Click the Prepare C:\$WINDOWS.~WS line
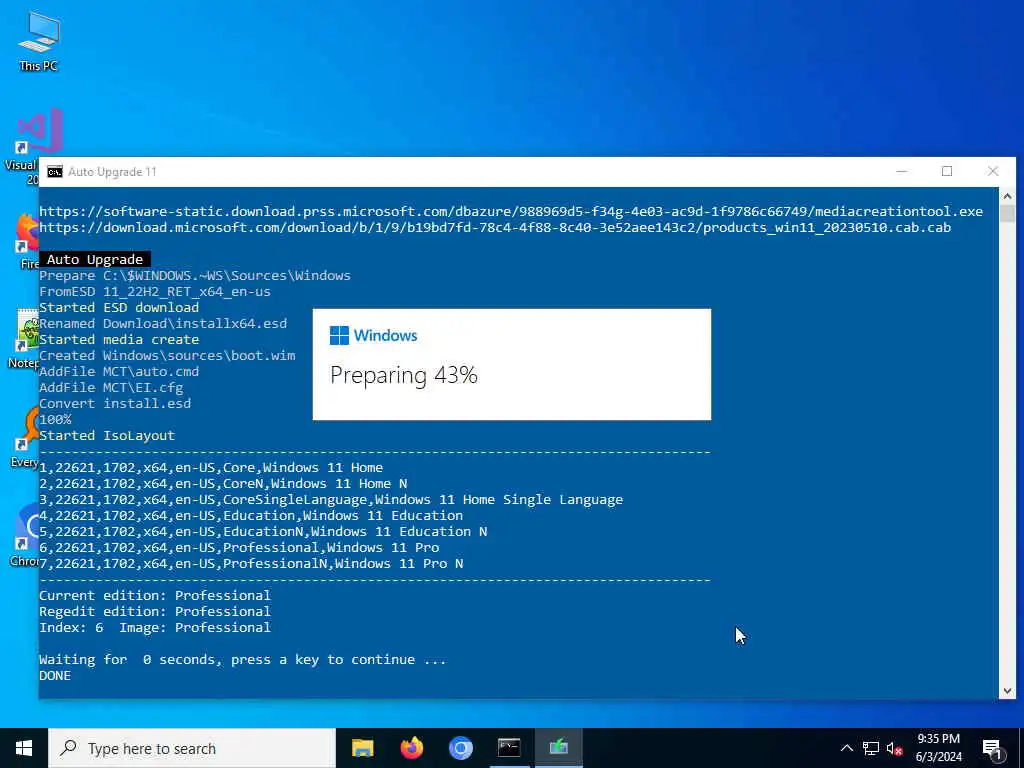Viewport: 1024px width, 768px height. tap(195, 276)
